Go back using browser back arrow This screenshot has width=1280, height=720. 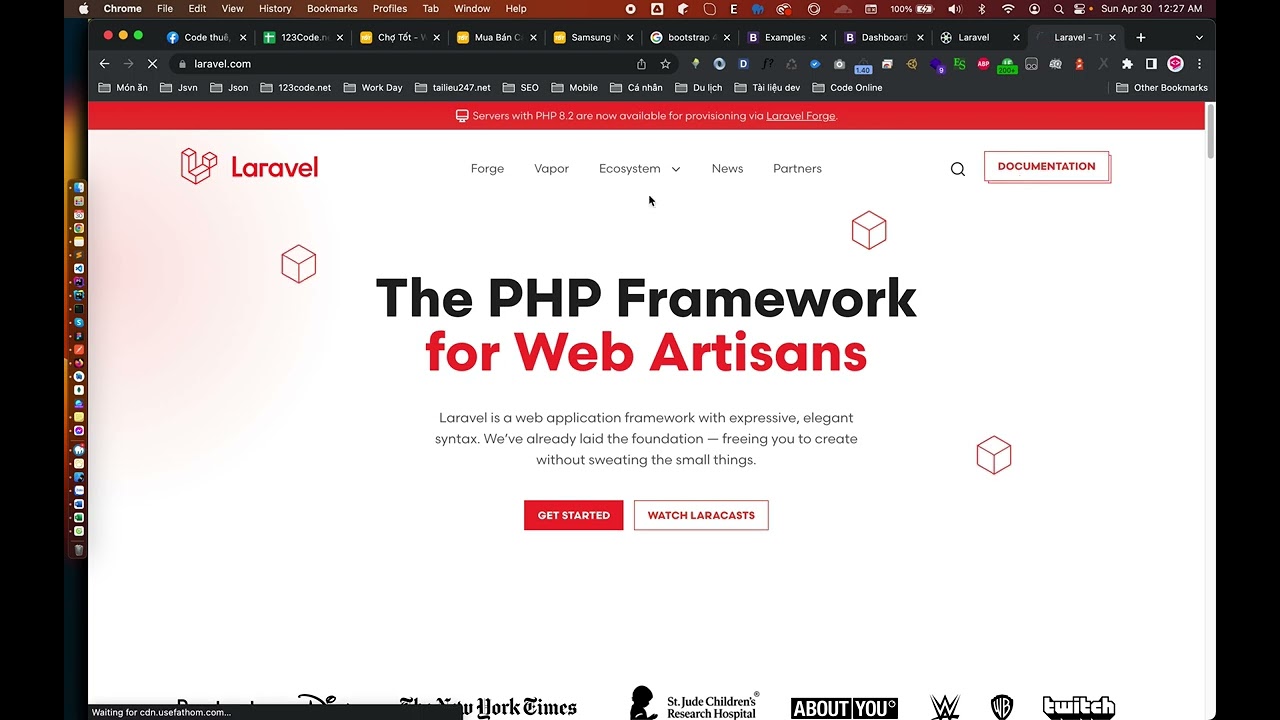(104, 64)
